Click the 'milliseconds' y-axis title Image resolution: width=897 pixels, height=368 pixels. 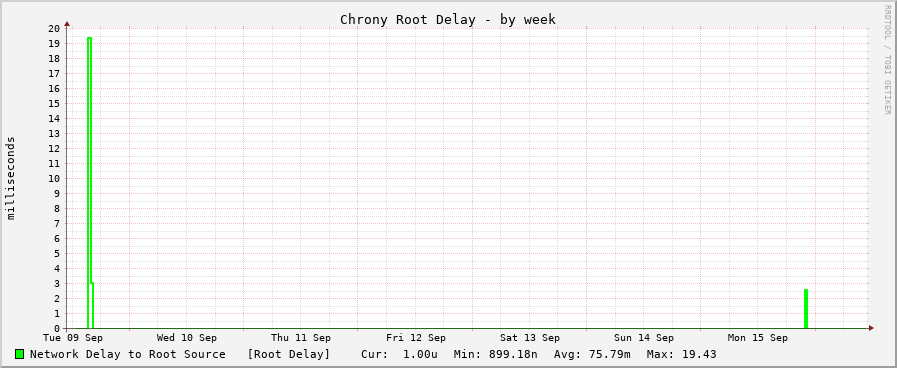click(x=11, y=178)
